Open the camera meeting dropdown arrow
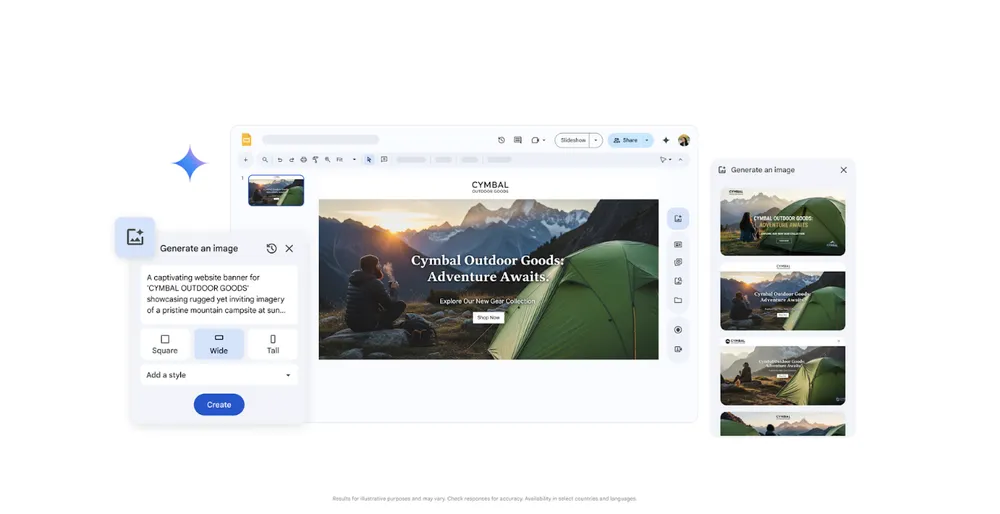The height and width of the screenshot is (514, 1000). pyautogui.click(x=544, y=140)
